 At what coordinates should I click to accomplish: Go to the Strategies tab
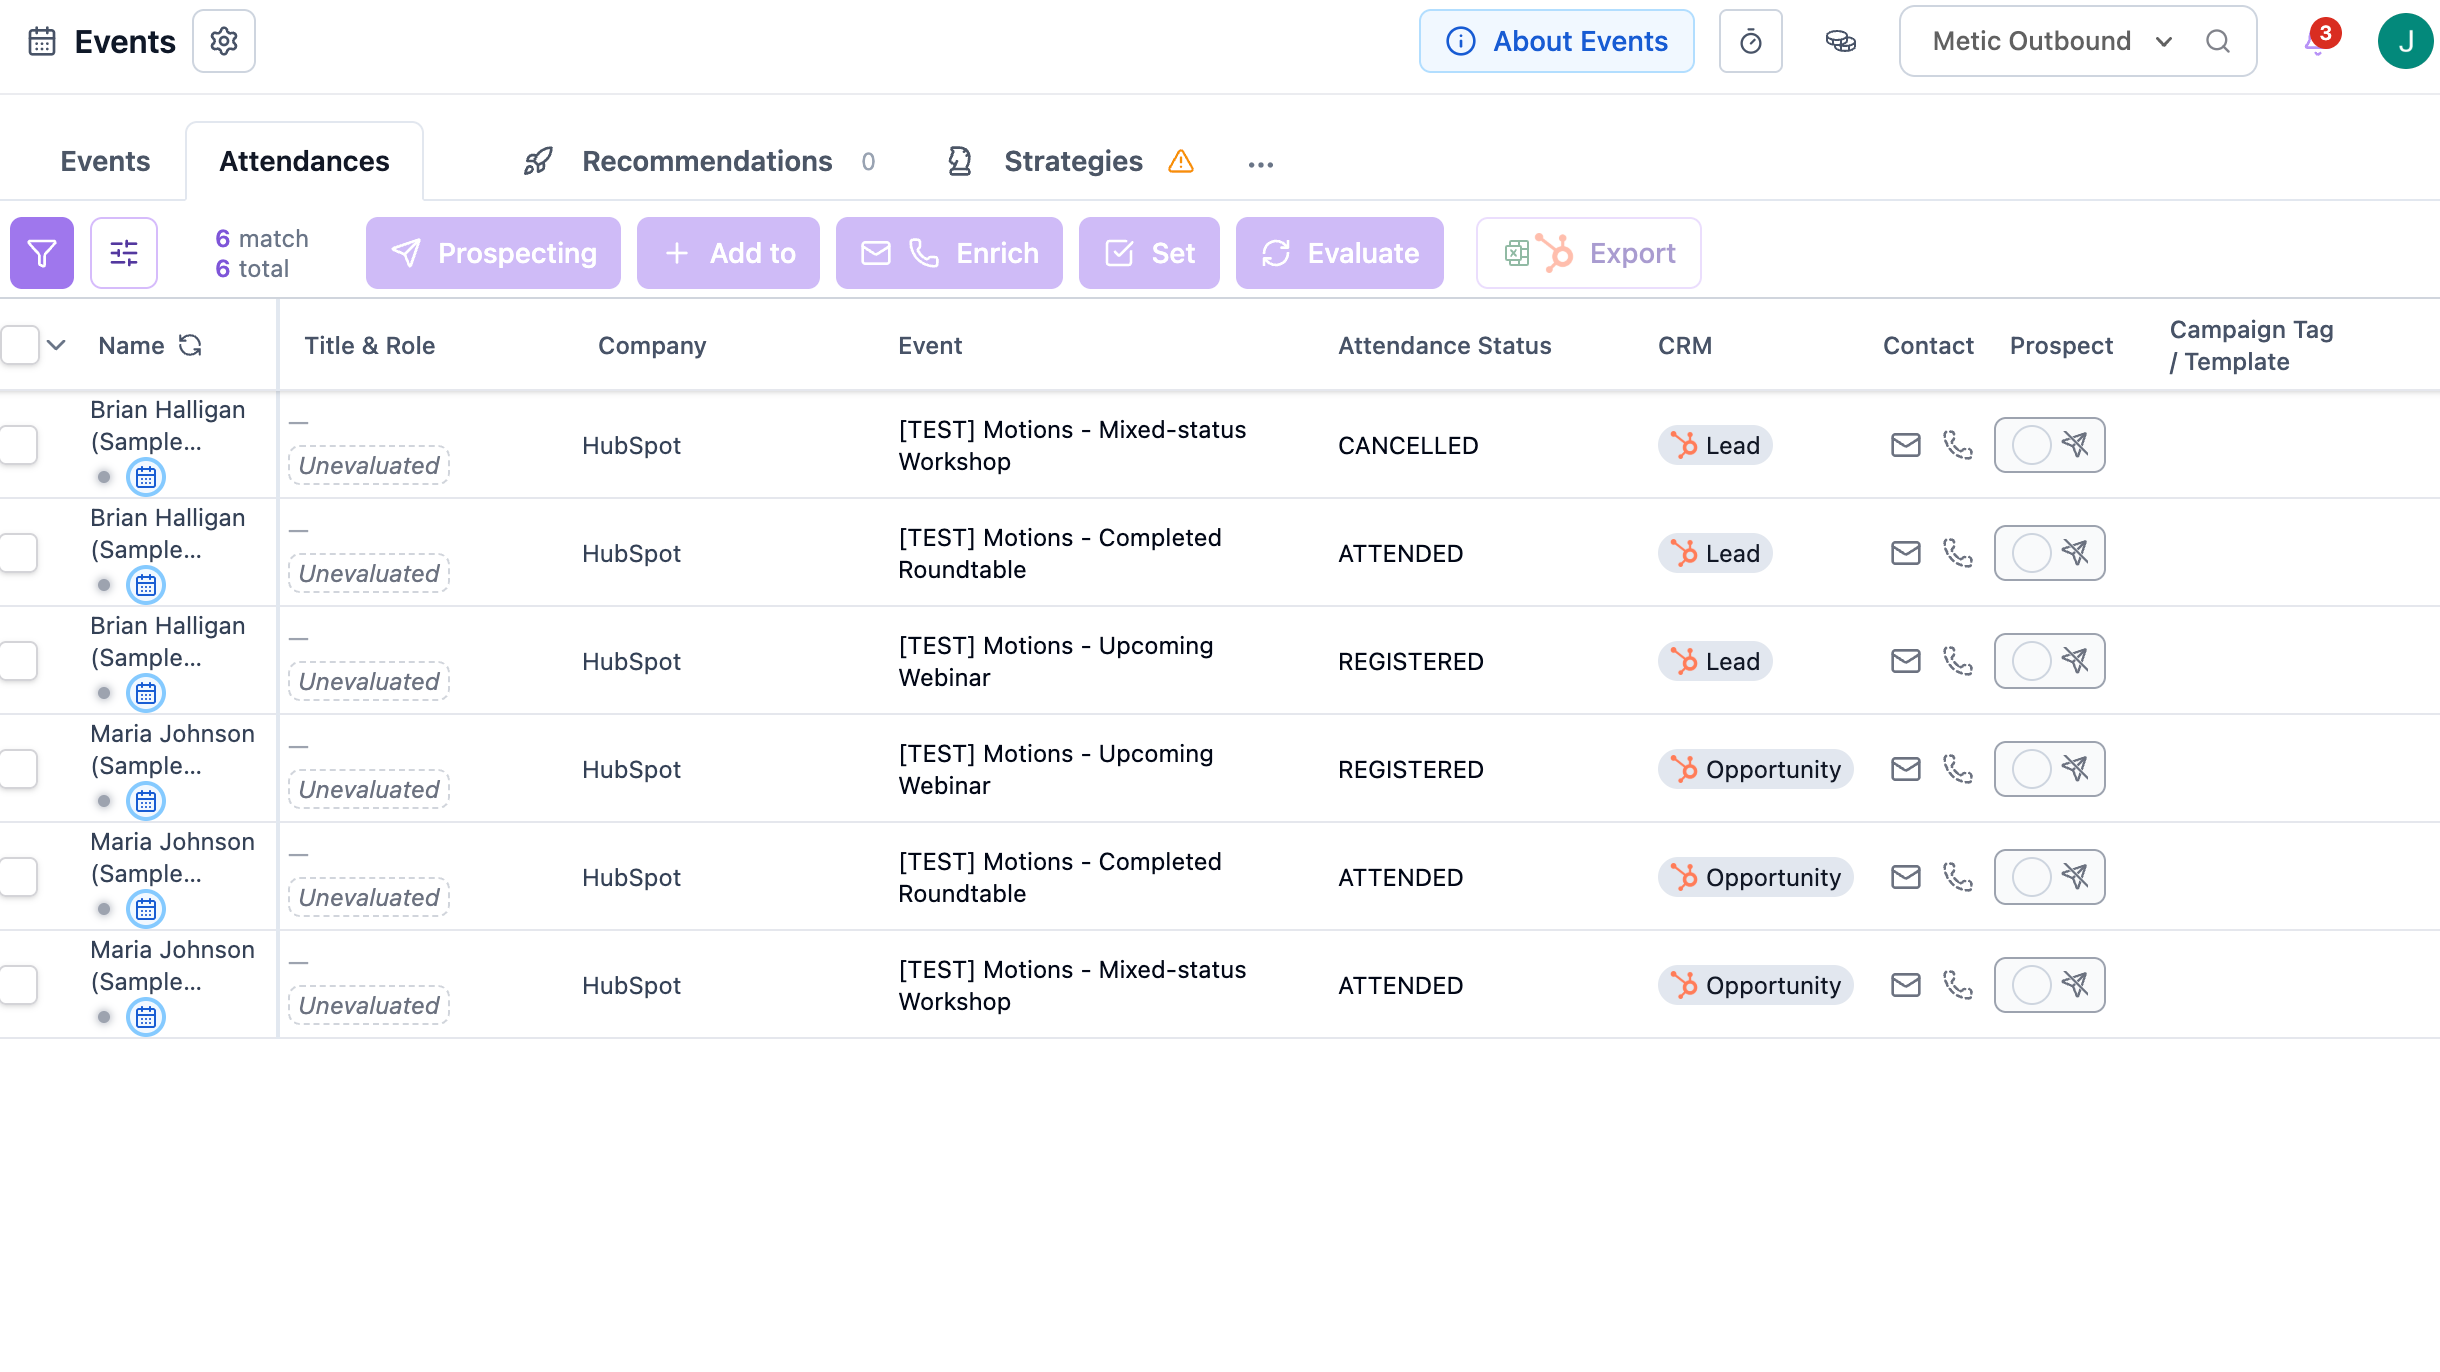tap(1070, 161)
